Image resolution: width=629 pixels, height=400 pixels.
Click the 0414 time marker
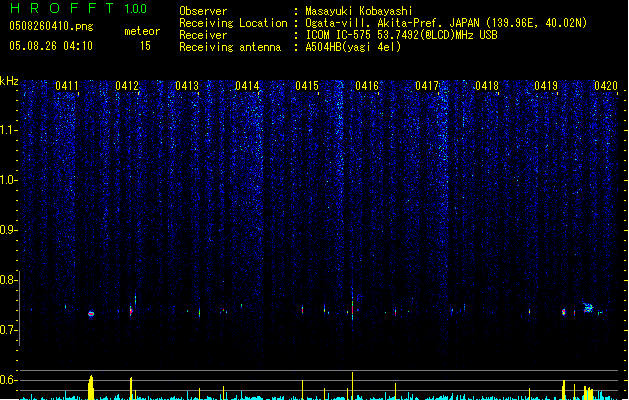[x=247, y=86]
